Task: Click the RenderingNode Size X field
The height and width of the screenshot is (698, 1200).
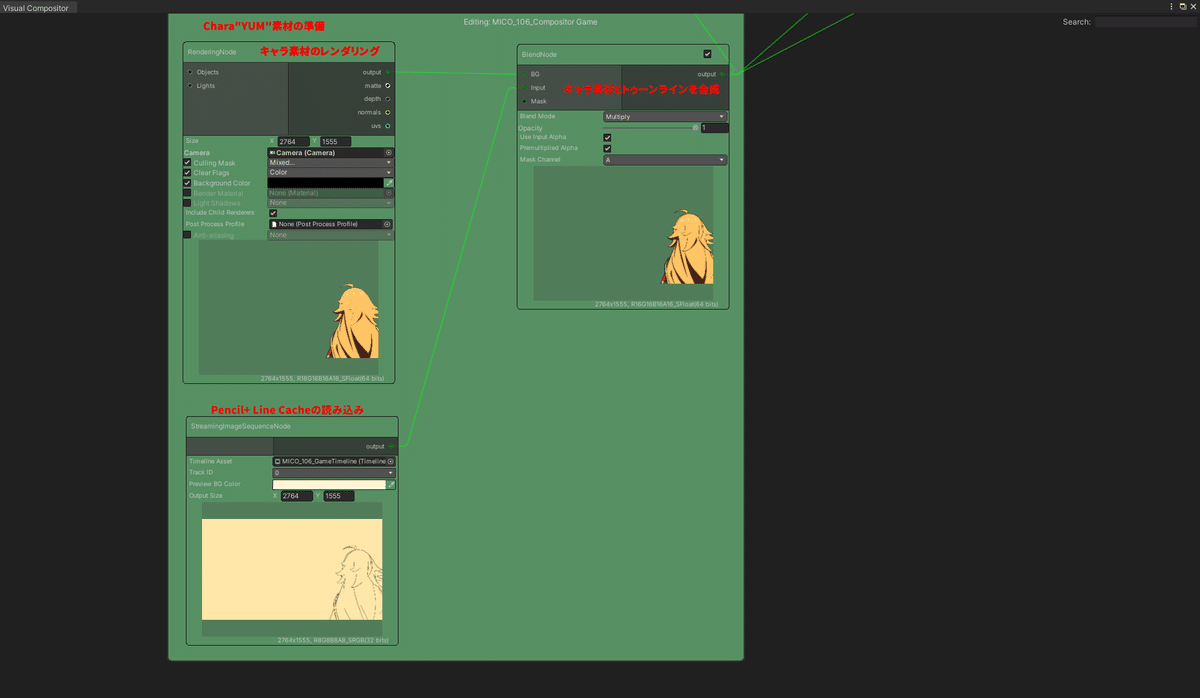Action: 294,142
